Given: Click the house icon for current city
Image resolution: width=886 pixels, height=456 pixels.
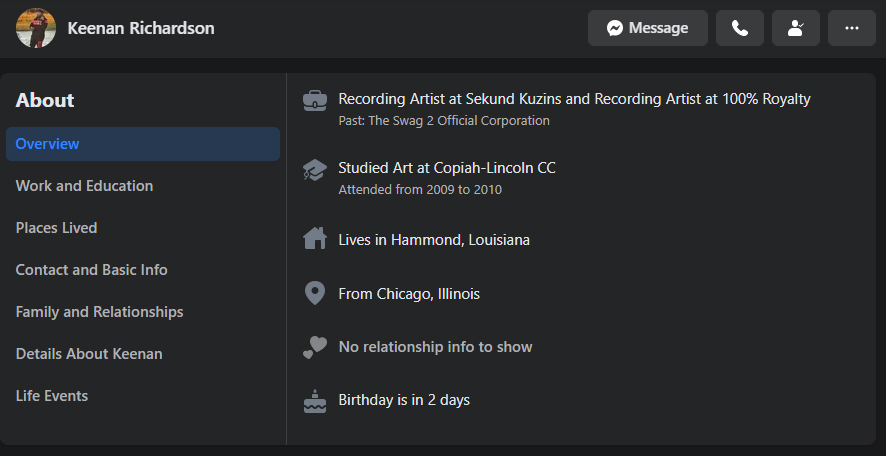Looking at the screenshot, I should click(x=315, y=239).
